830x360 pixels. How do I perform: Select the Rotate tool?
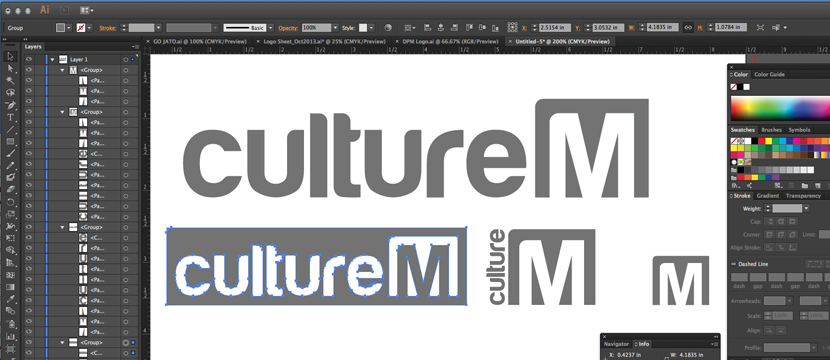(x=11, y=202)
